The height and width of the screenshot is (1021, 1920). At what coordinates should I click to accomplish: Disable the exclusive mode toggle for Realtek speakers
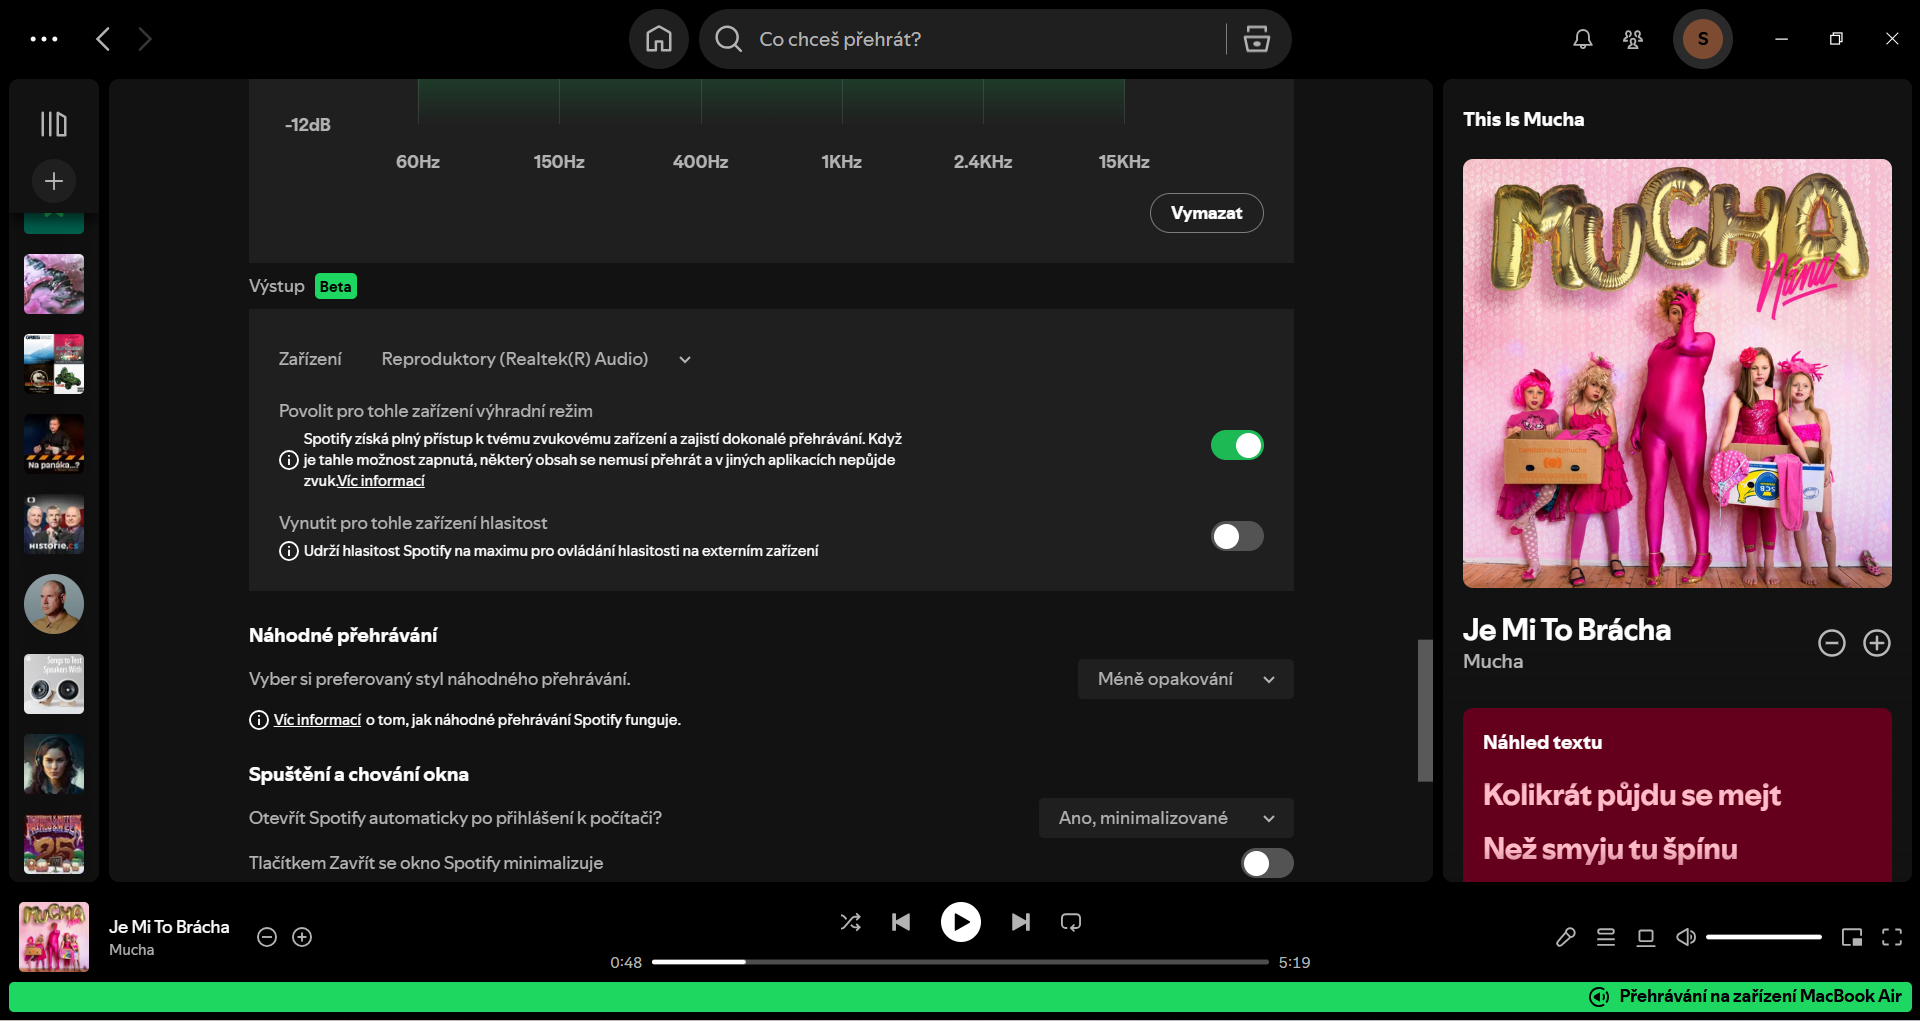click(1237, 445)
